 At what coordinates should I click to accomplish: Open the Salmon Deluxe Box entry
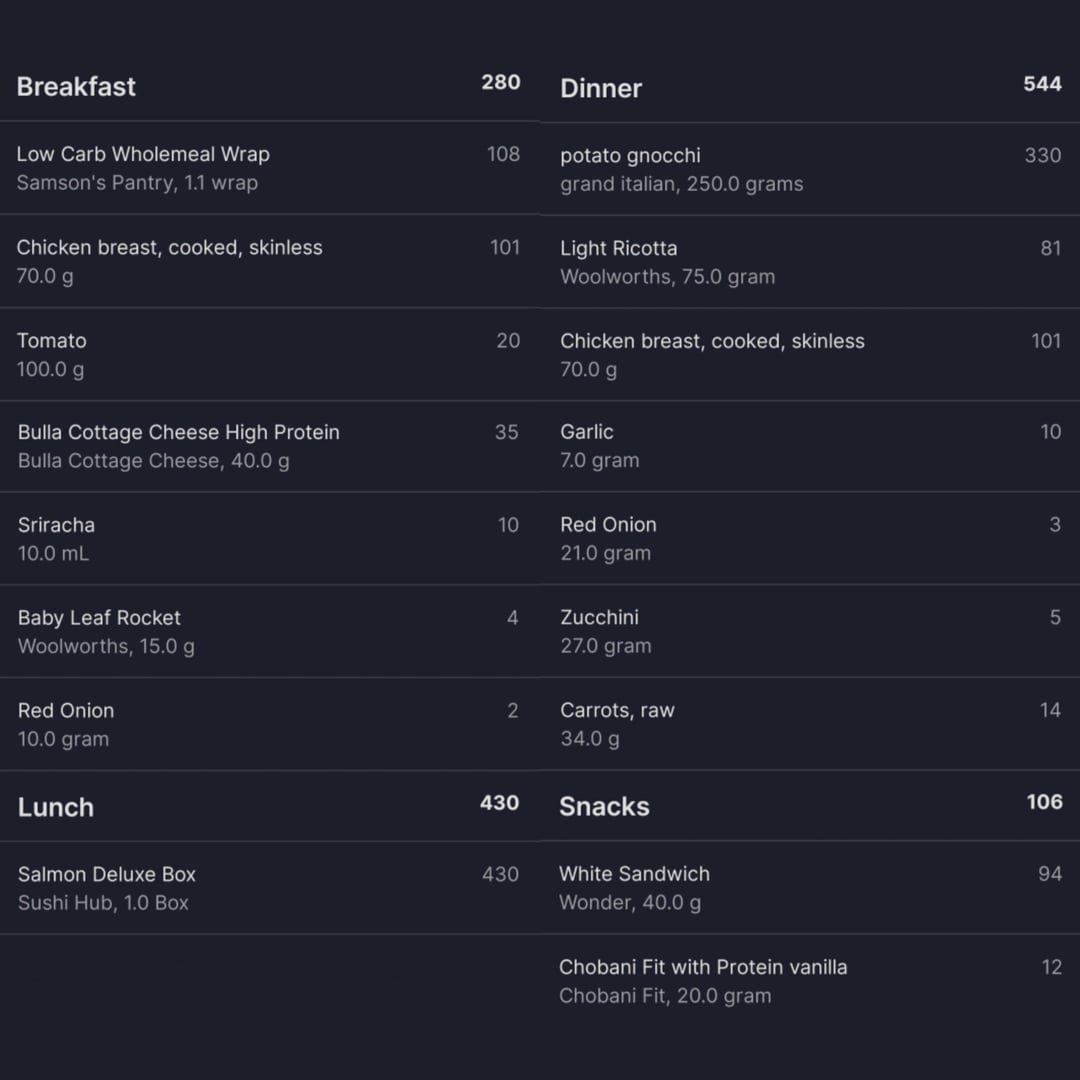(x=269, y=888)
